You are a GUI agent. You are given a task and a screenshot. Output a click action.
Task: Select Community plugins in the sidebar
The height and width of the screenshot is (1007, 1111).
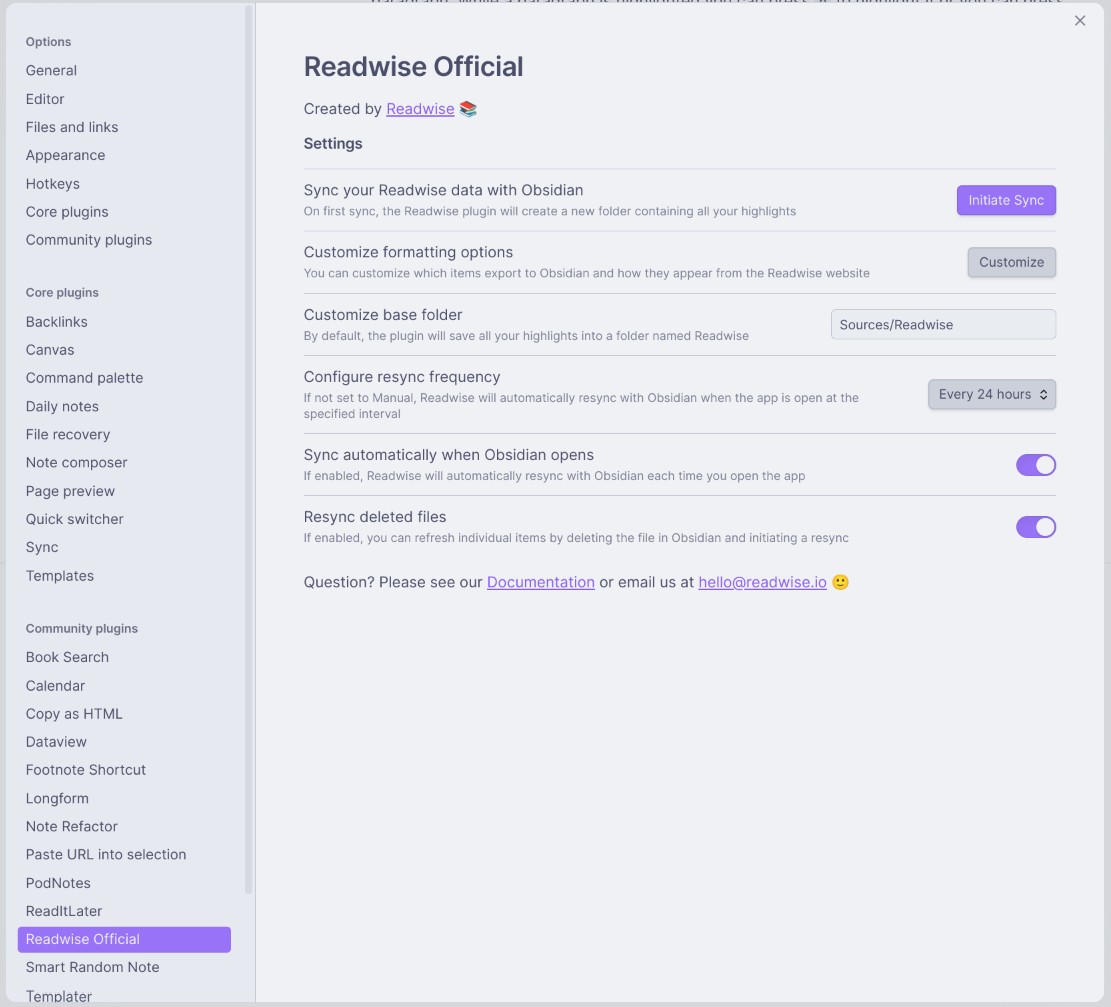[89, 240]
